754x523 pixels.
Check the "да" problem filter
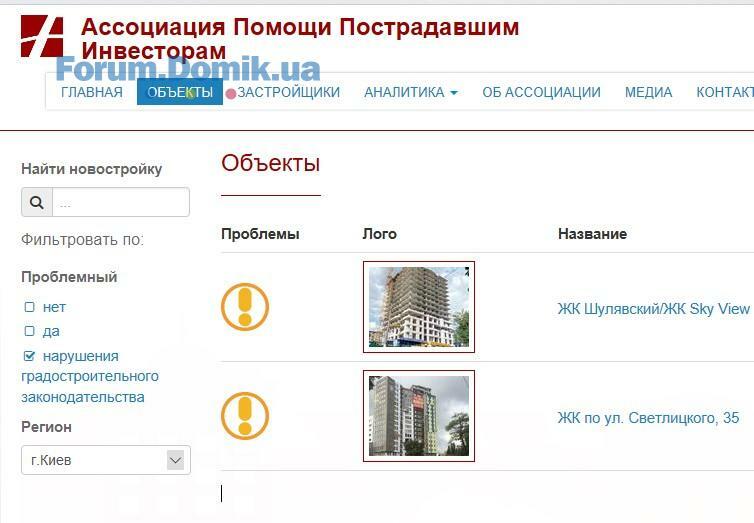point(30,331)
